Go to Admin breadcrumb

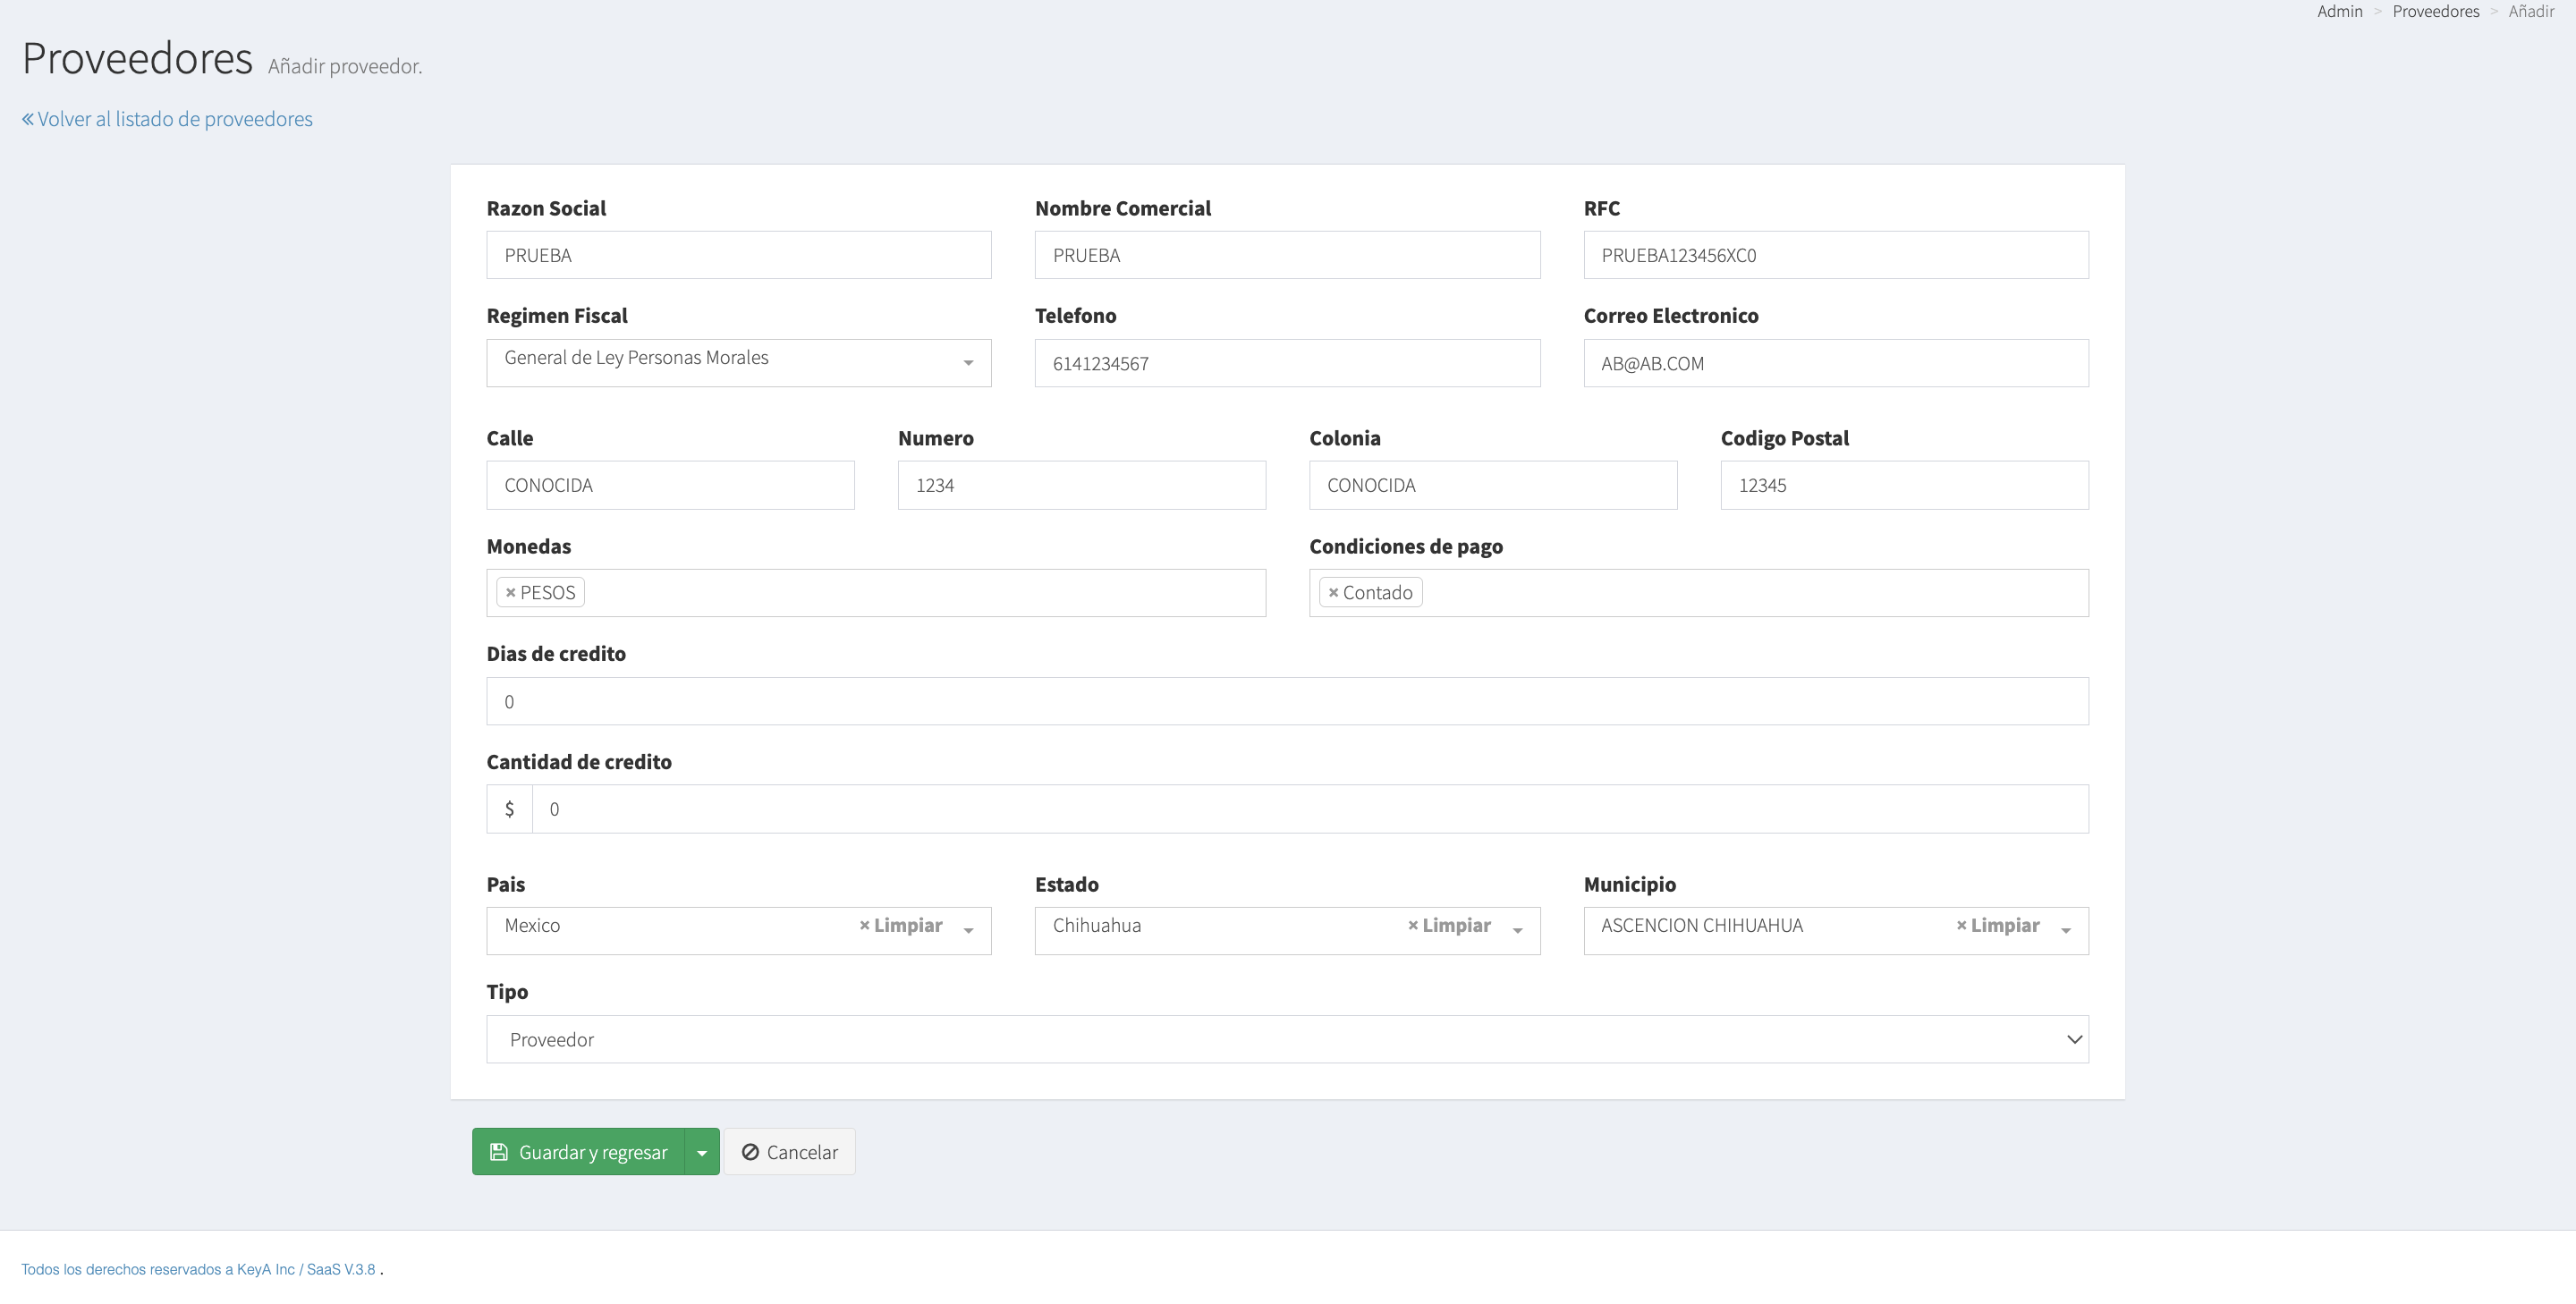click(x=2339, y=12)
